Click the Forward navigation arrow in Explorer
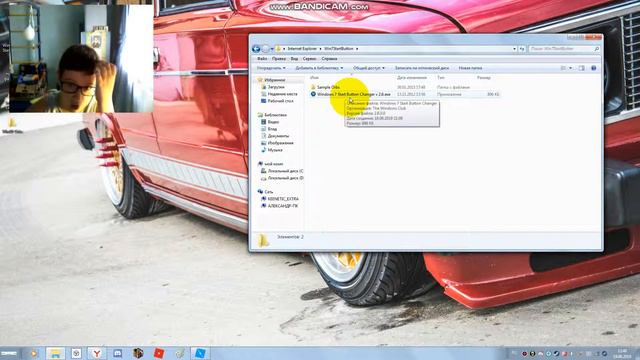Viewport: 640px width, 360px height. click(265, 49)
